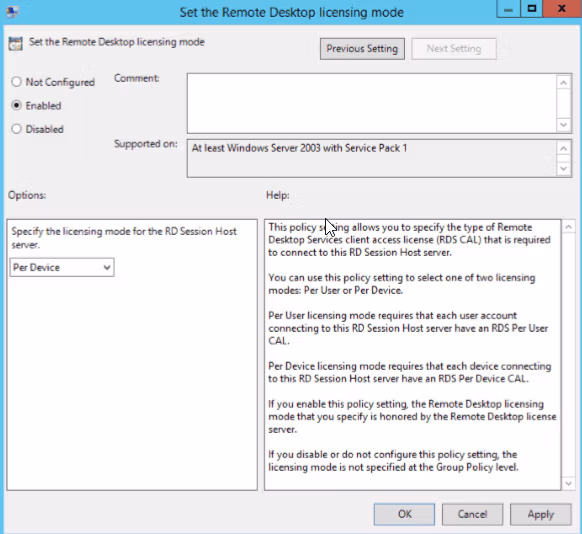The width and height of the screenshot is (582, 534).
Task: Click the paragraph starting 'If you enable this policy'
Action: (412, 416)
